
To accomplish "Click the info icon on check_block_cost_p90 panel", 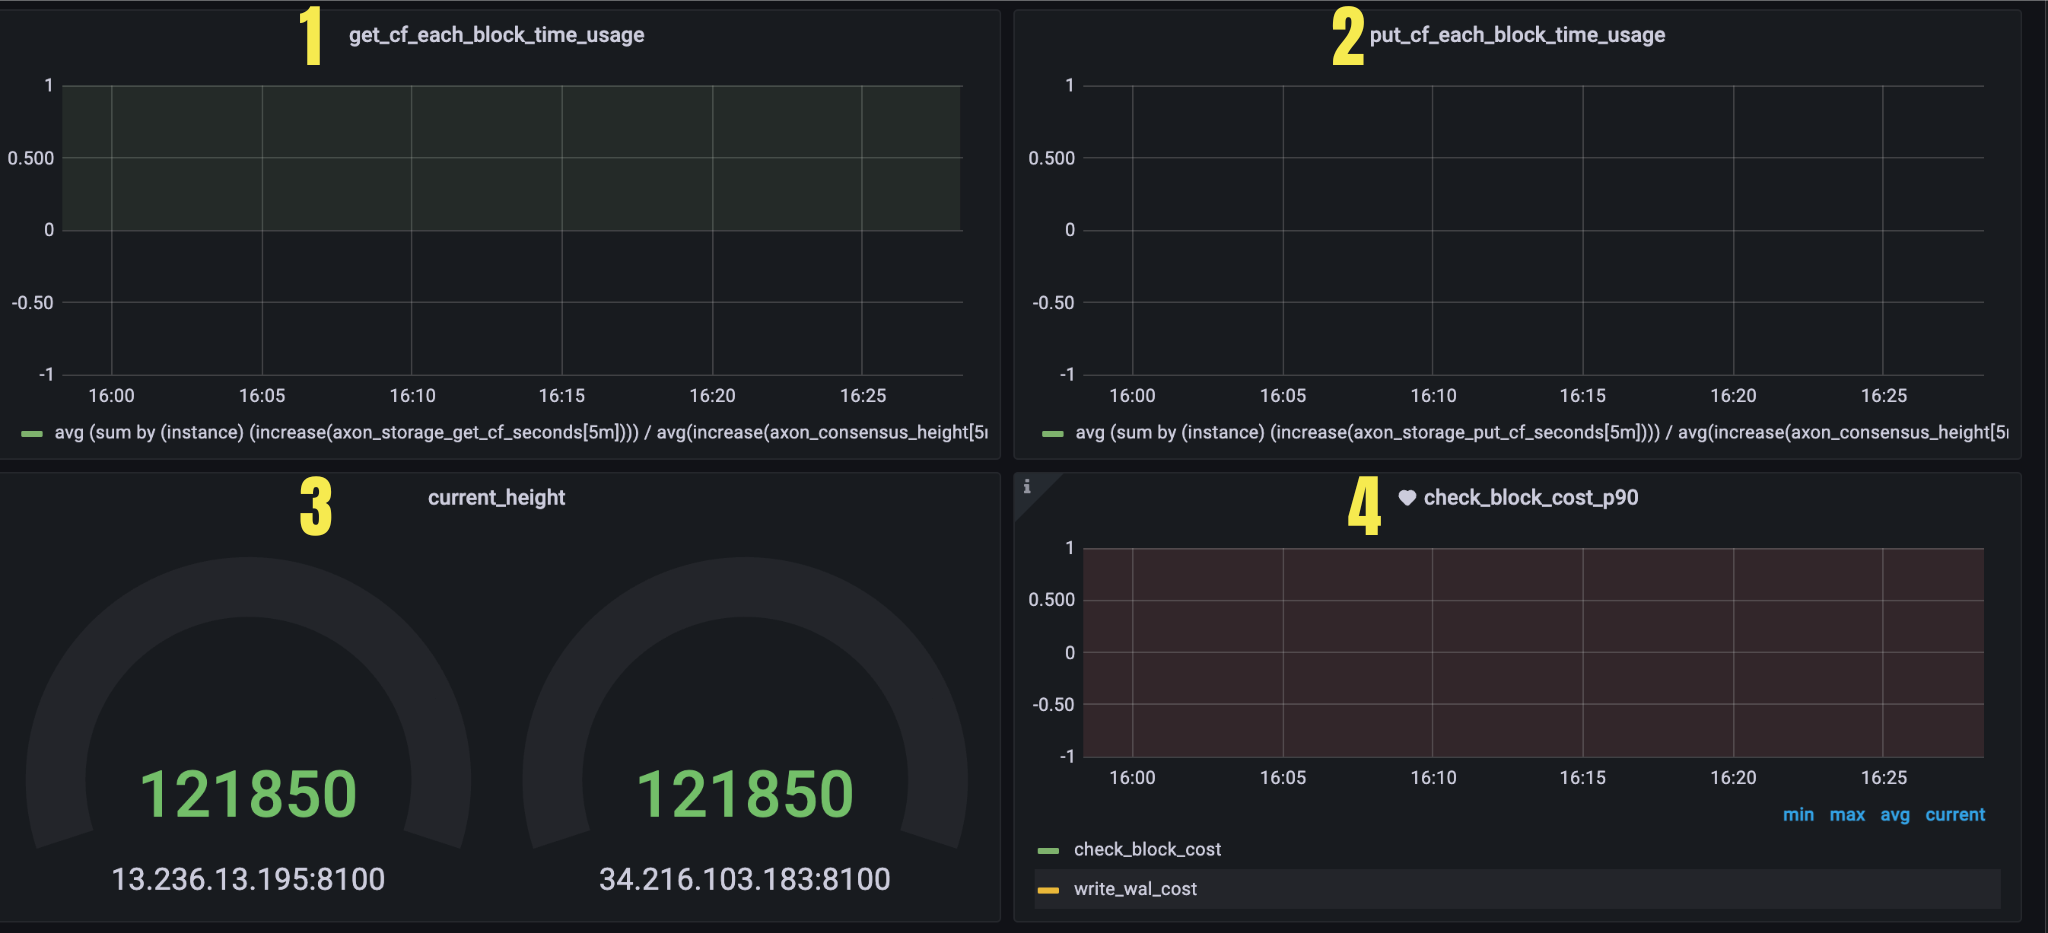I will pos(1027,487).
